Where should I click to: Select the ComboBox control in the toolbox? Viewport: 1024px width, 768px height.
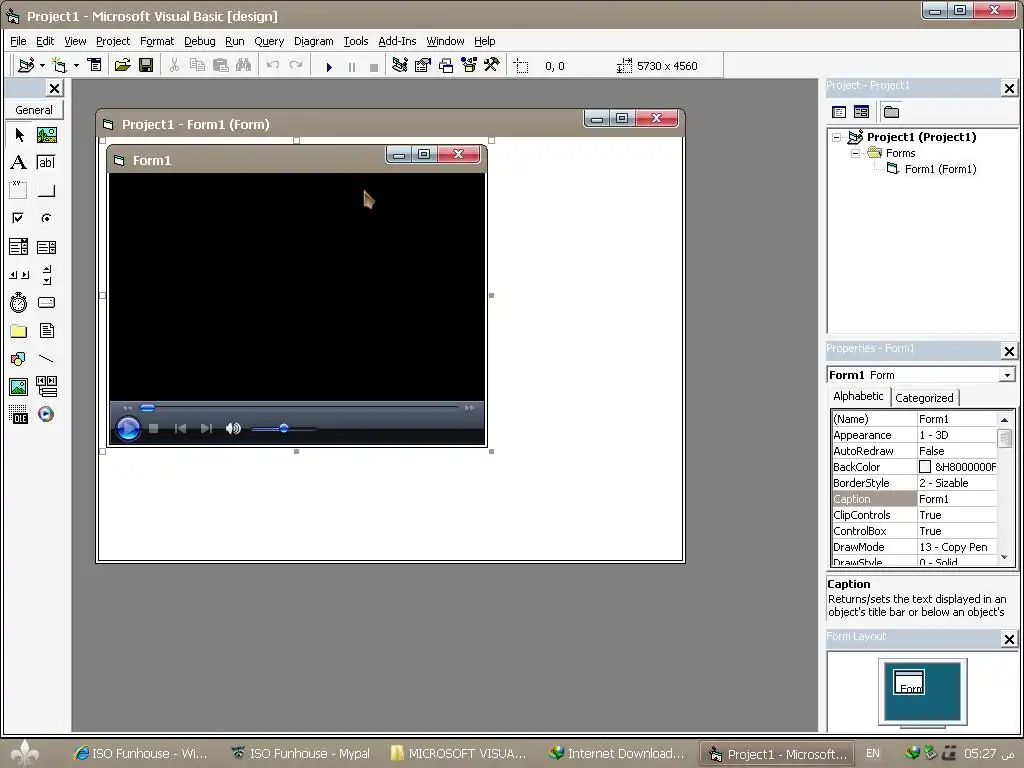pos(19,247)
